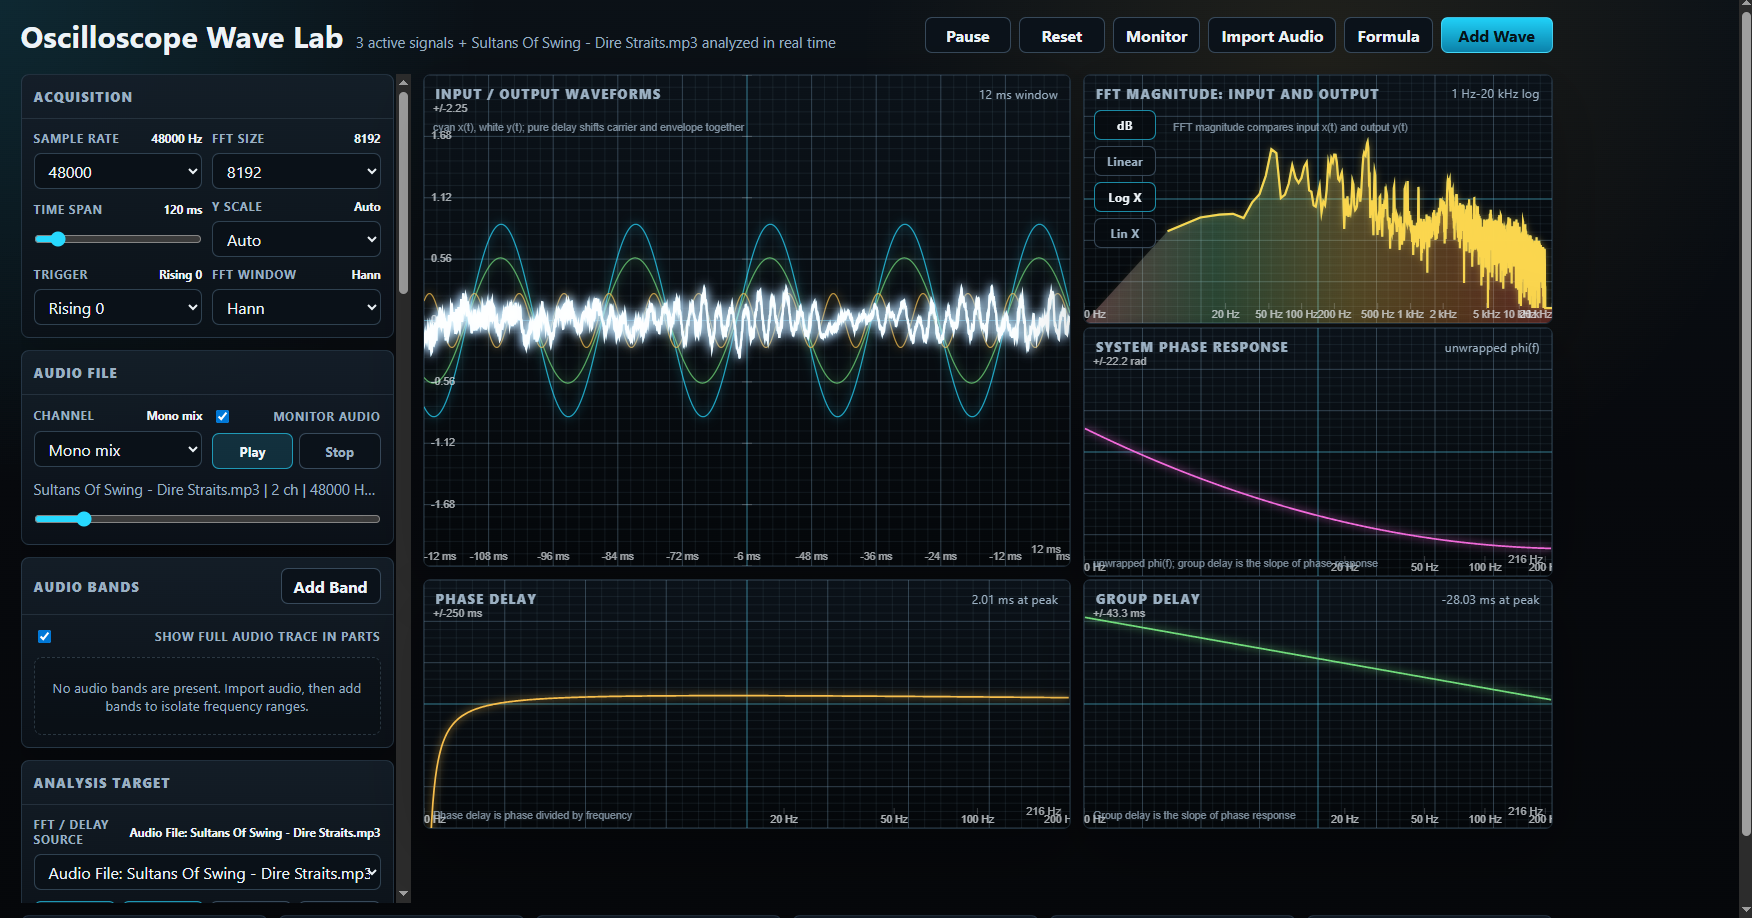The height and width of the screenshot is (918, 1752).
Task: Click Pause in the top toolbar
Action: pyautogui.click(x=968, y=36)
